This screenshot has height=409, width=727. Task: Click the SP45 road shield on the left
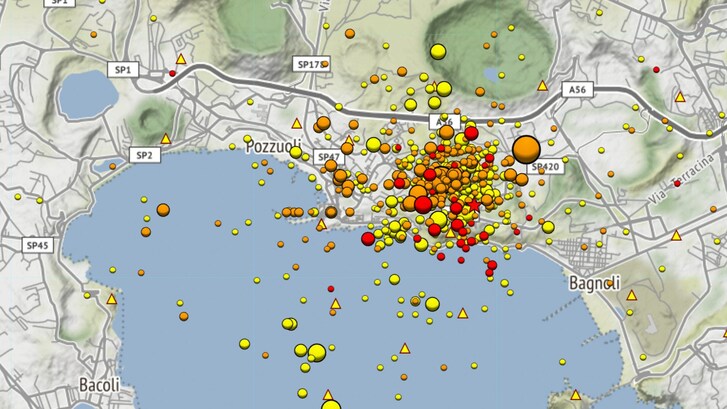point(39,244)
